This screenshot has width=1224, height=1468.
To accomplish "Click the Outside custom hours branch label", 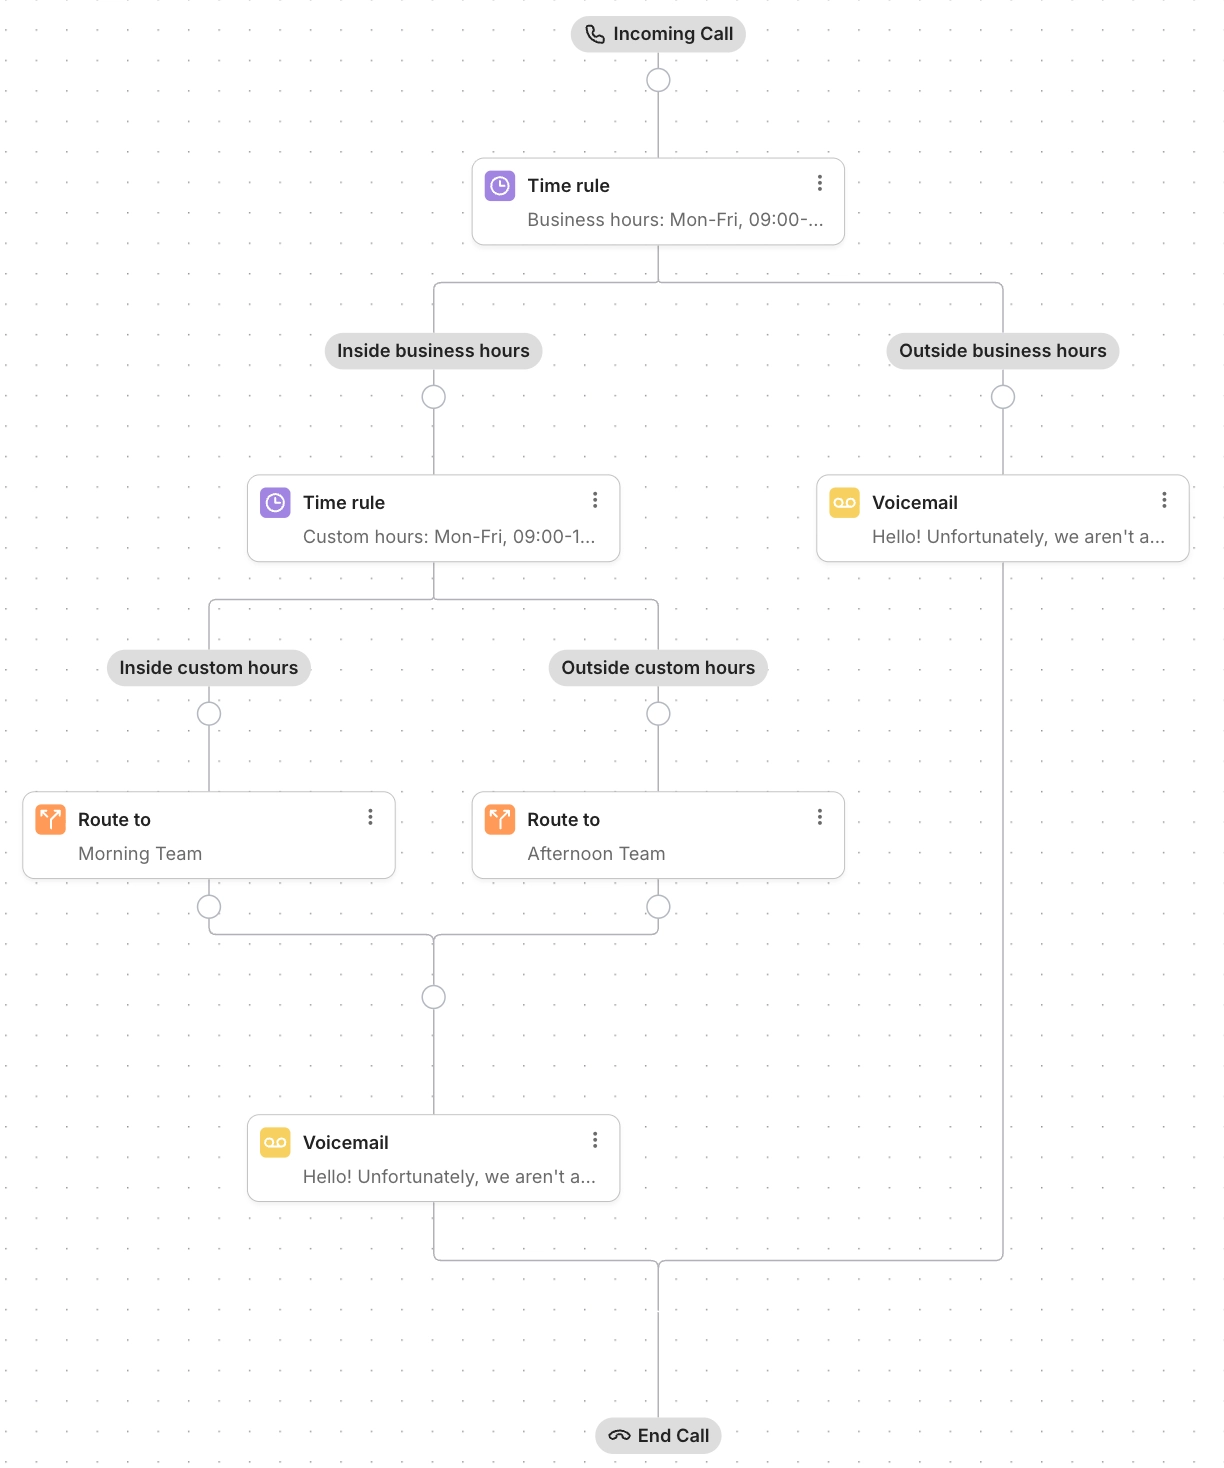I will pos(658,667).
